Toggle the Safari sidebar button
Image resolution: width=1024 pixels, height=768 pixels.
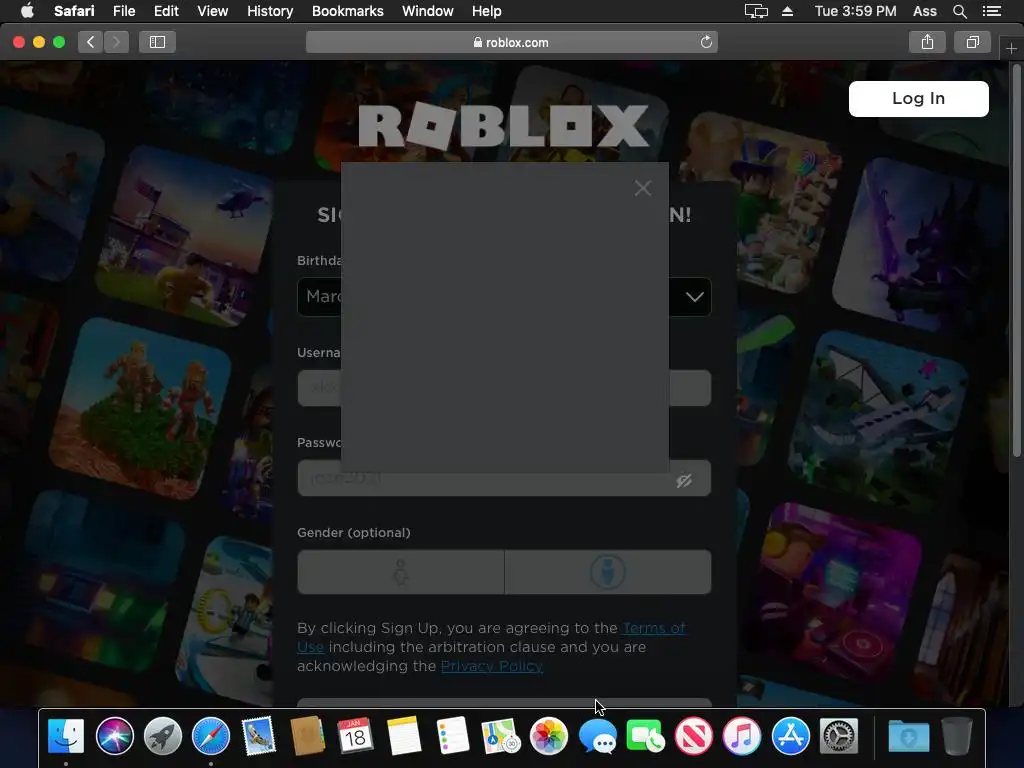157,42
